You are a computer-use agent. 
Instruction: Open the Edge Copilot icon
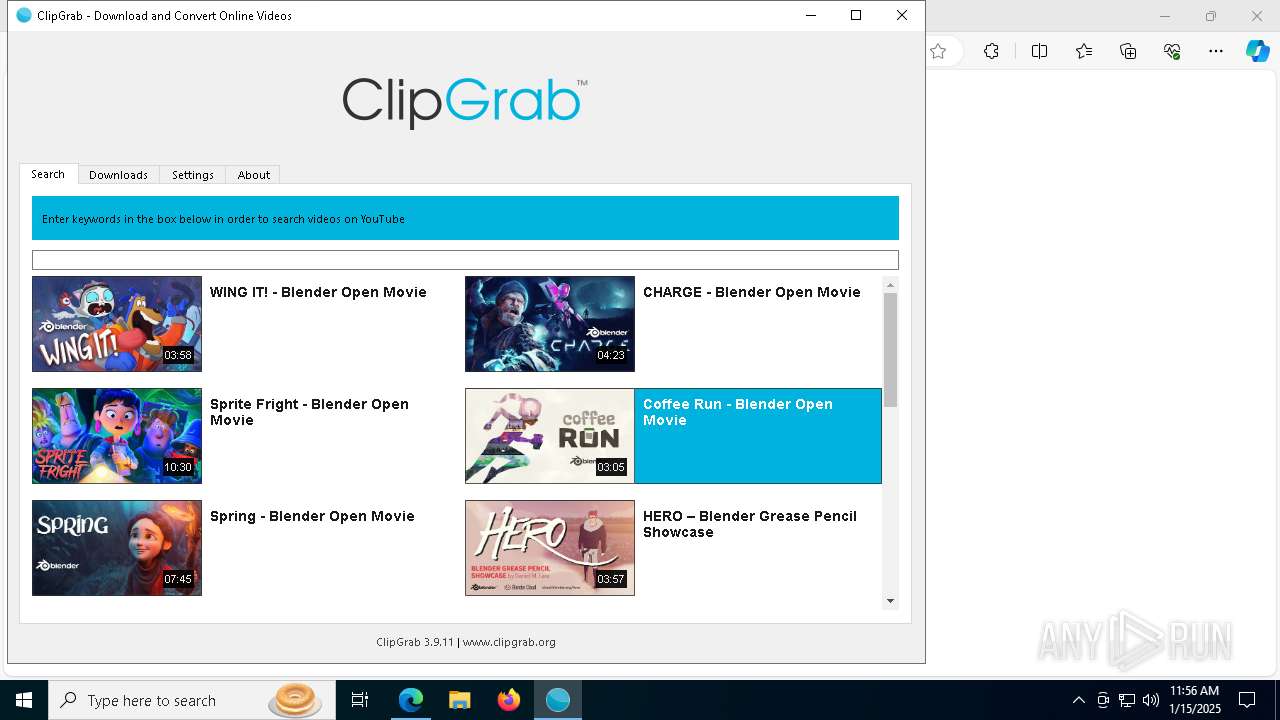pyautogui.click(x=1257, y=52)
